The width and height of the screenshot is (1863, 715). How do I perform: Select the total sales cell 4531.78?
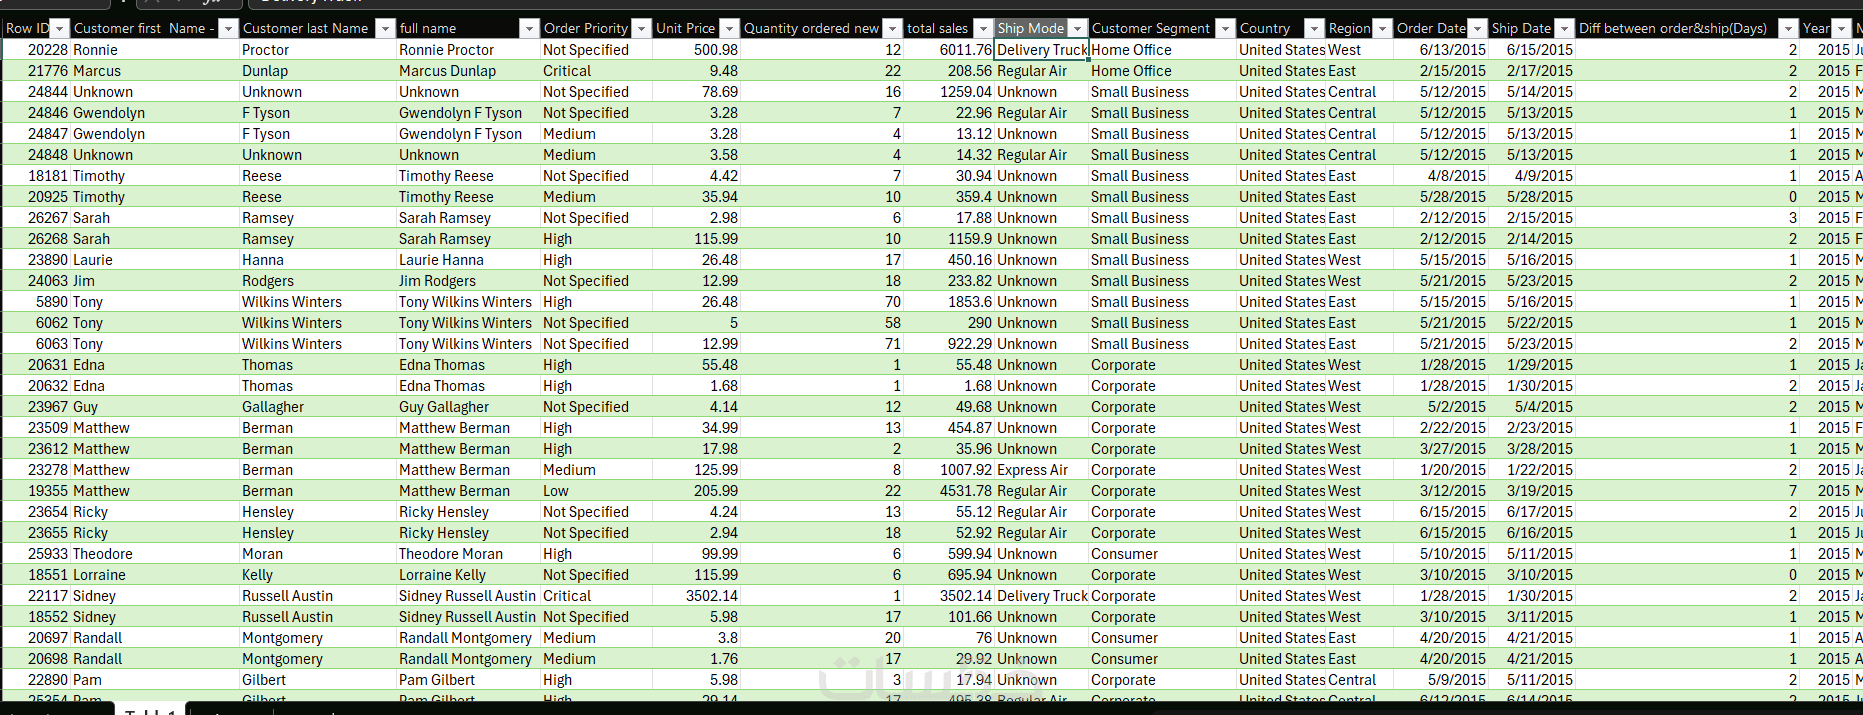(x=949, y=491)
